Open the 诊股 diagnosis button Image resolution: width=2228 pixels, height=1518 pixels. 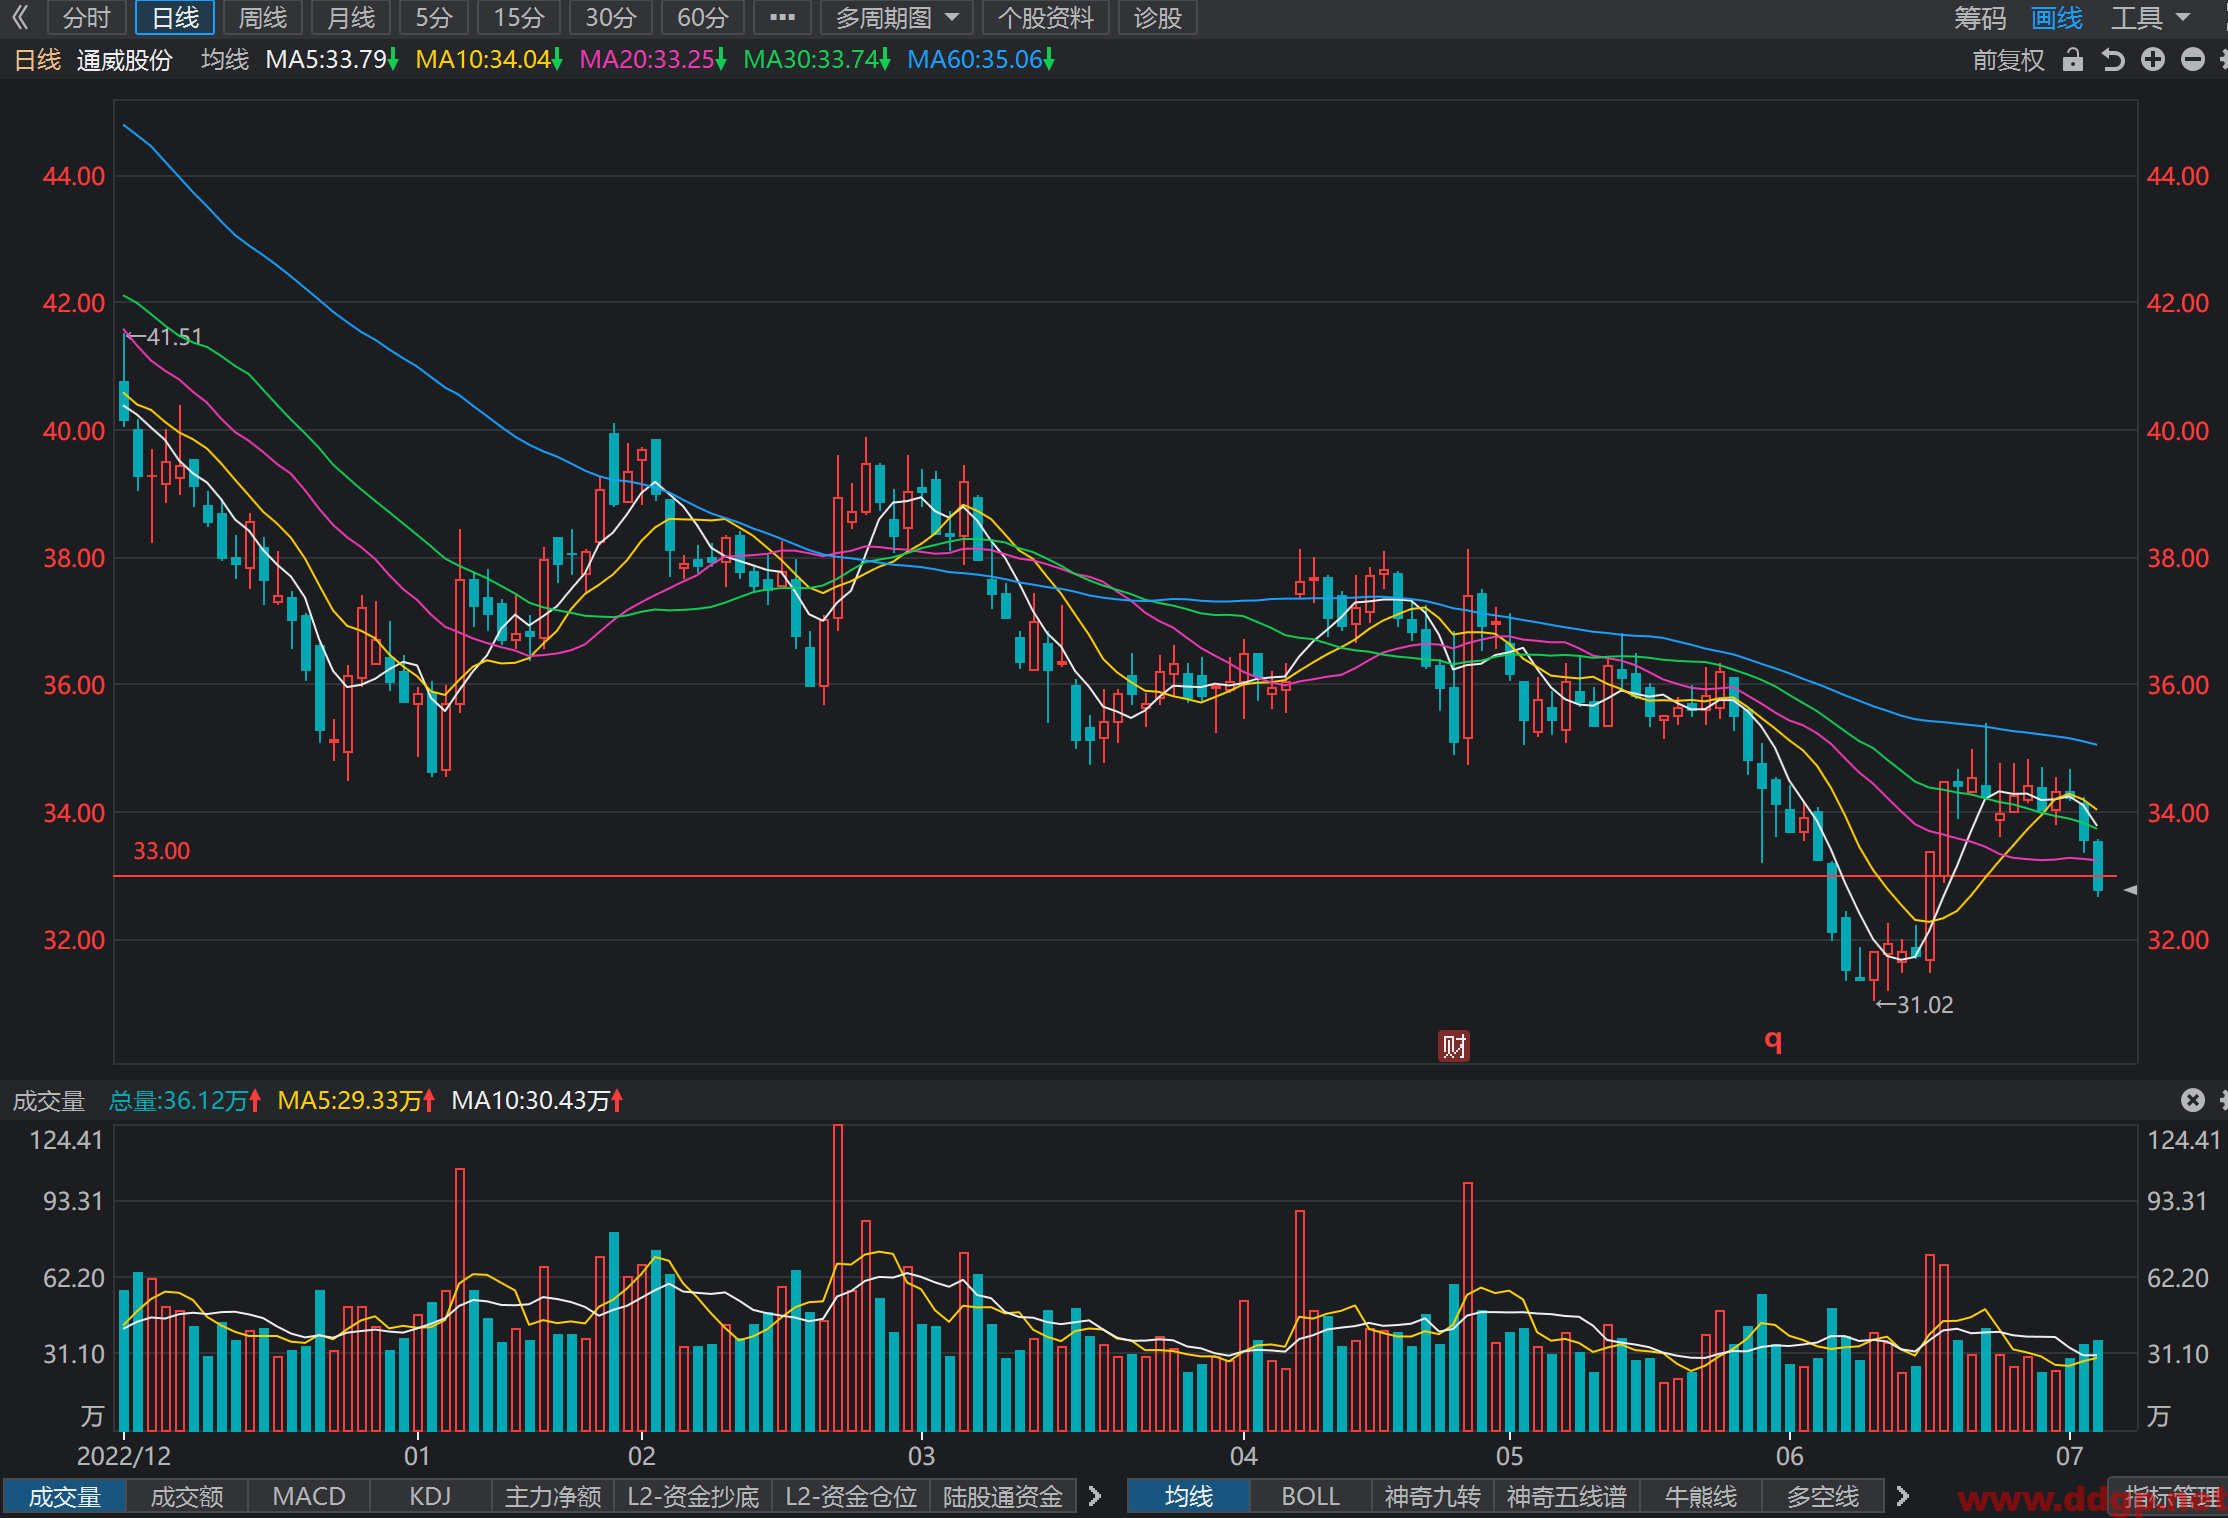pos(1158,17)
